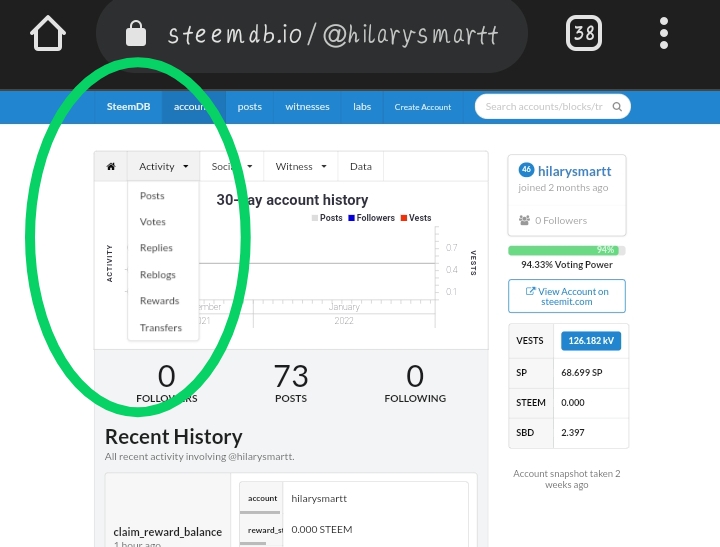The width and height of the screenshot is (720, 547).
Task: Collapse the Activity dropdown
Action: tap(163, 166)
